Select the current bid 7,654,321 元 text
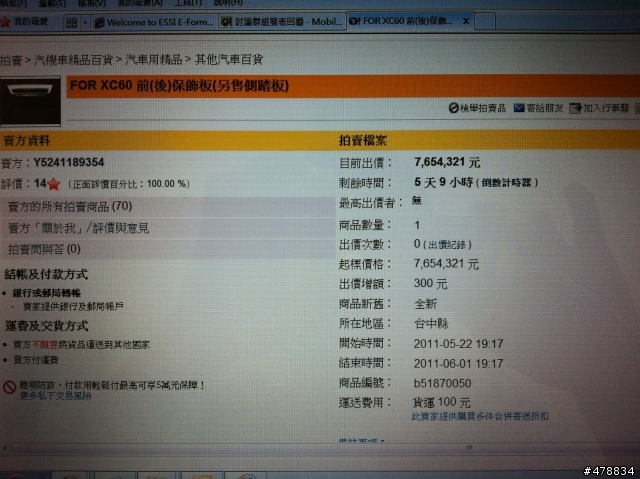 447,162
